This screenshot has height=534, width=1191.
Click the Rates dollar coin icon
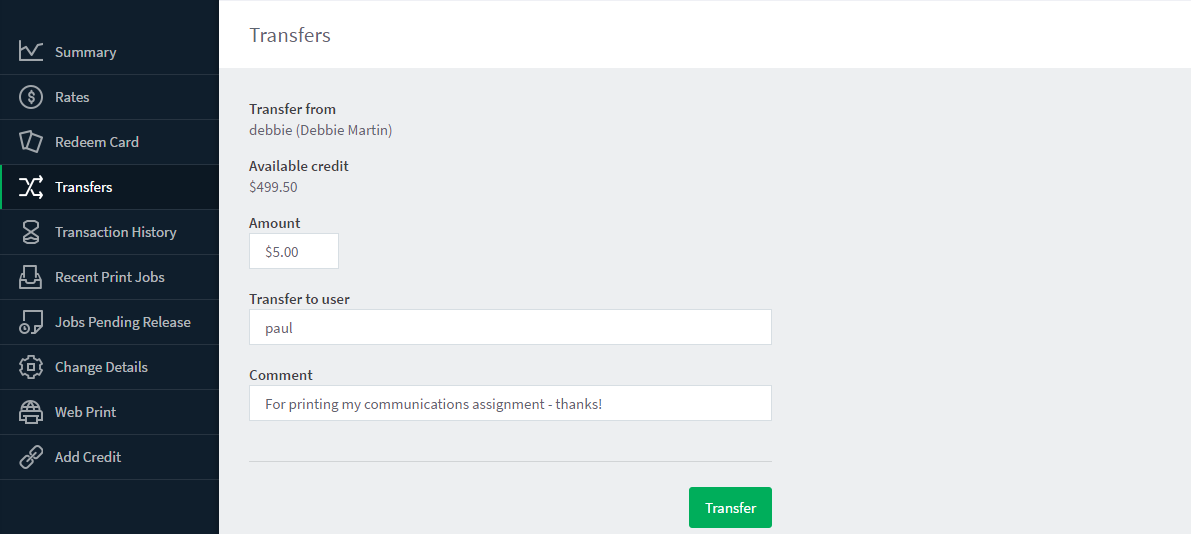click(x=31, y=97)
